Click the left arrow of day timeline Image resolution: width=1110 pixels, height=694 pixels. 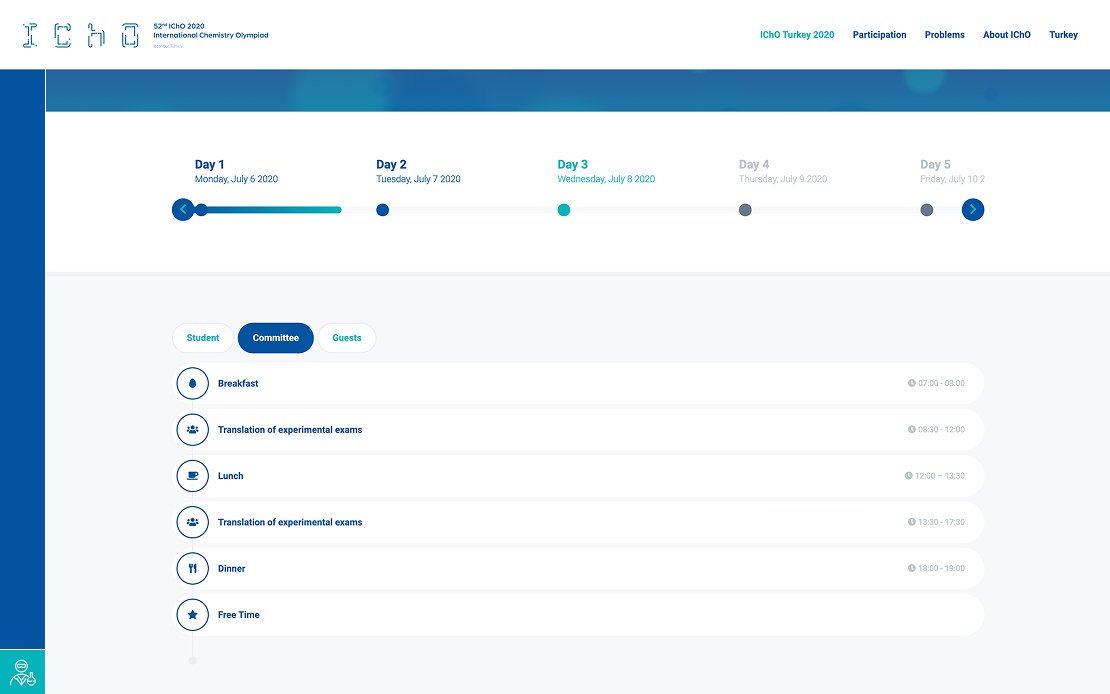[183, 210]
